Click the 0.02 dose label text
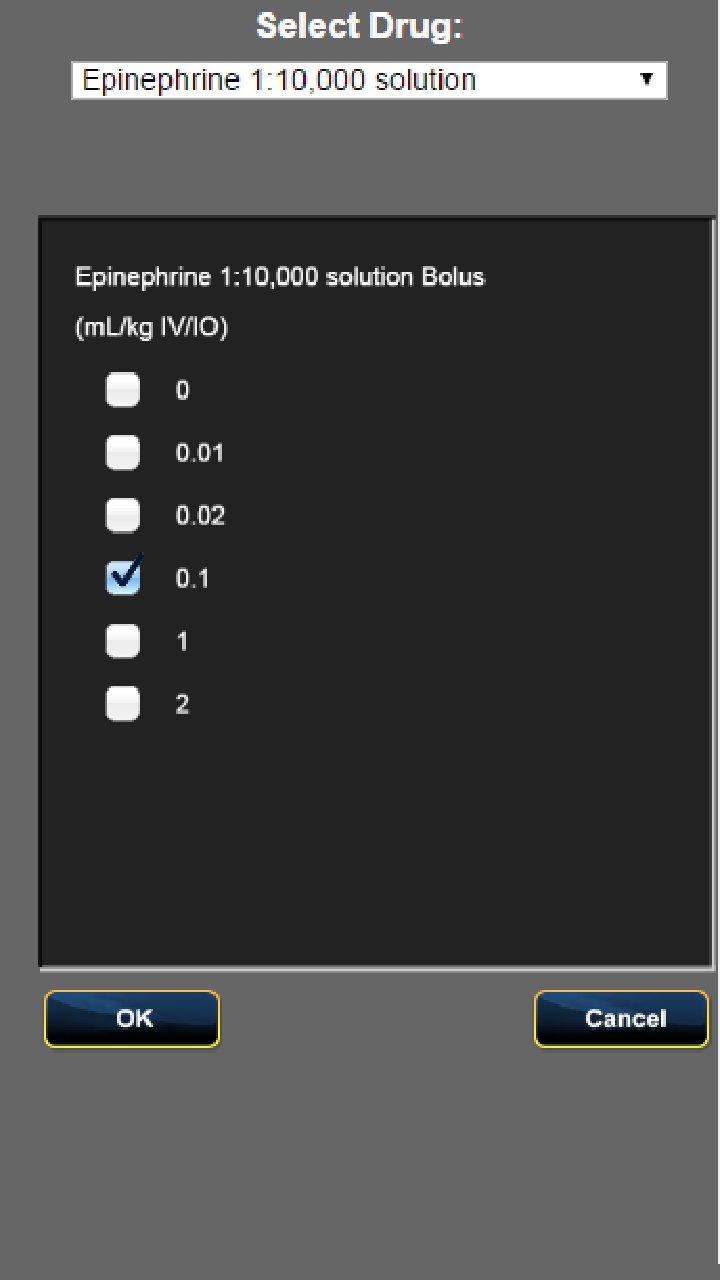 tap(200, 517)
